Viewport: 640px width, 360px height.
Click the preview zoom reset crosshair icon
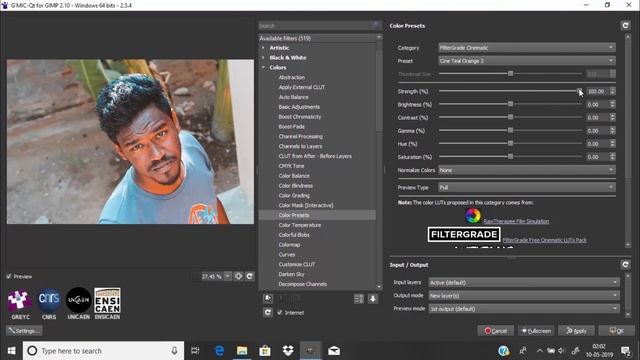click(238, 276)
